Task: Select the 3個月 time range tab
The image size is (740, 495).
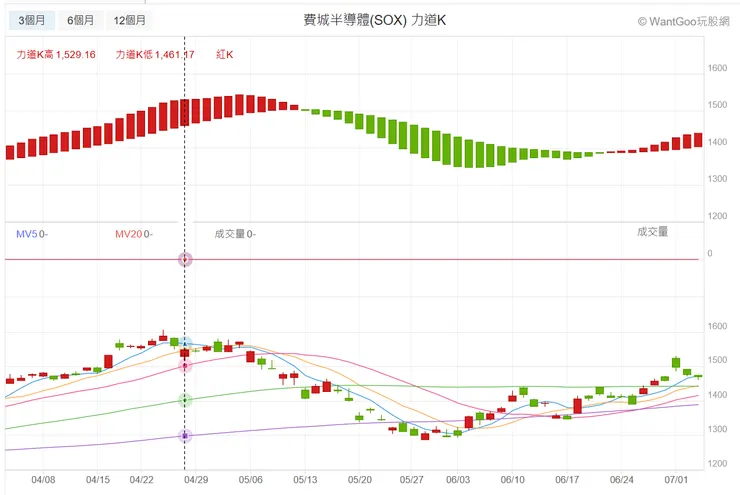Action: [32, 20]
